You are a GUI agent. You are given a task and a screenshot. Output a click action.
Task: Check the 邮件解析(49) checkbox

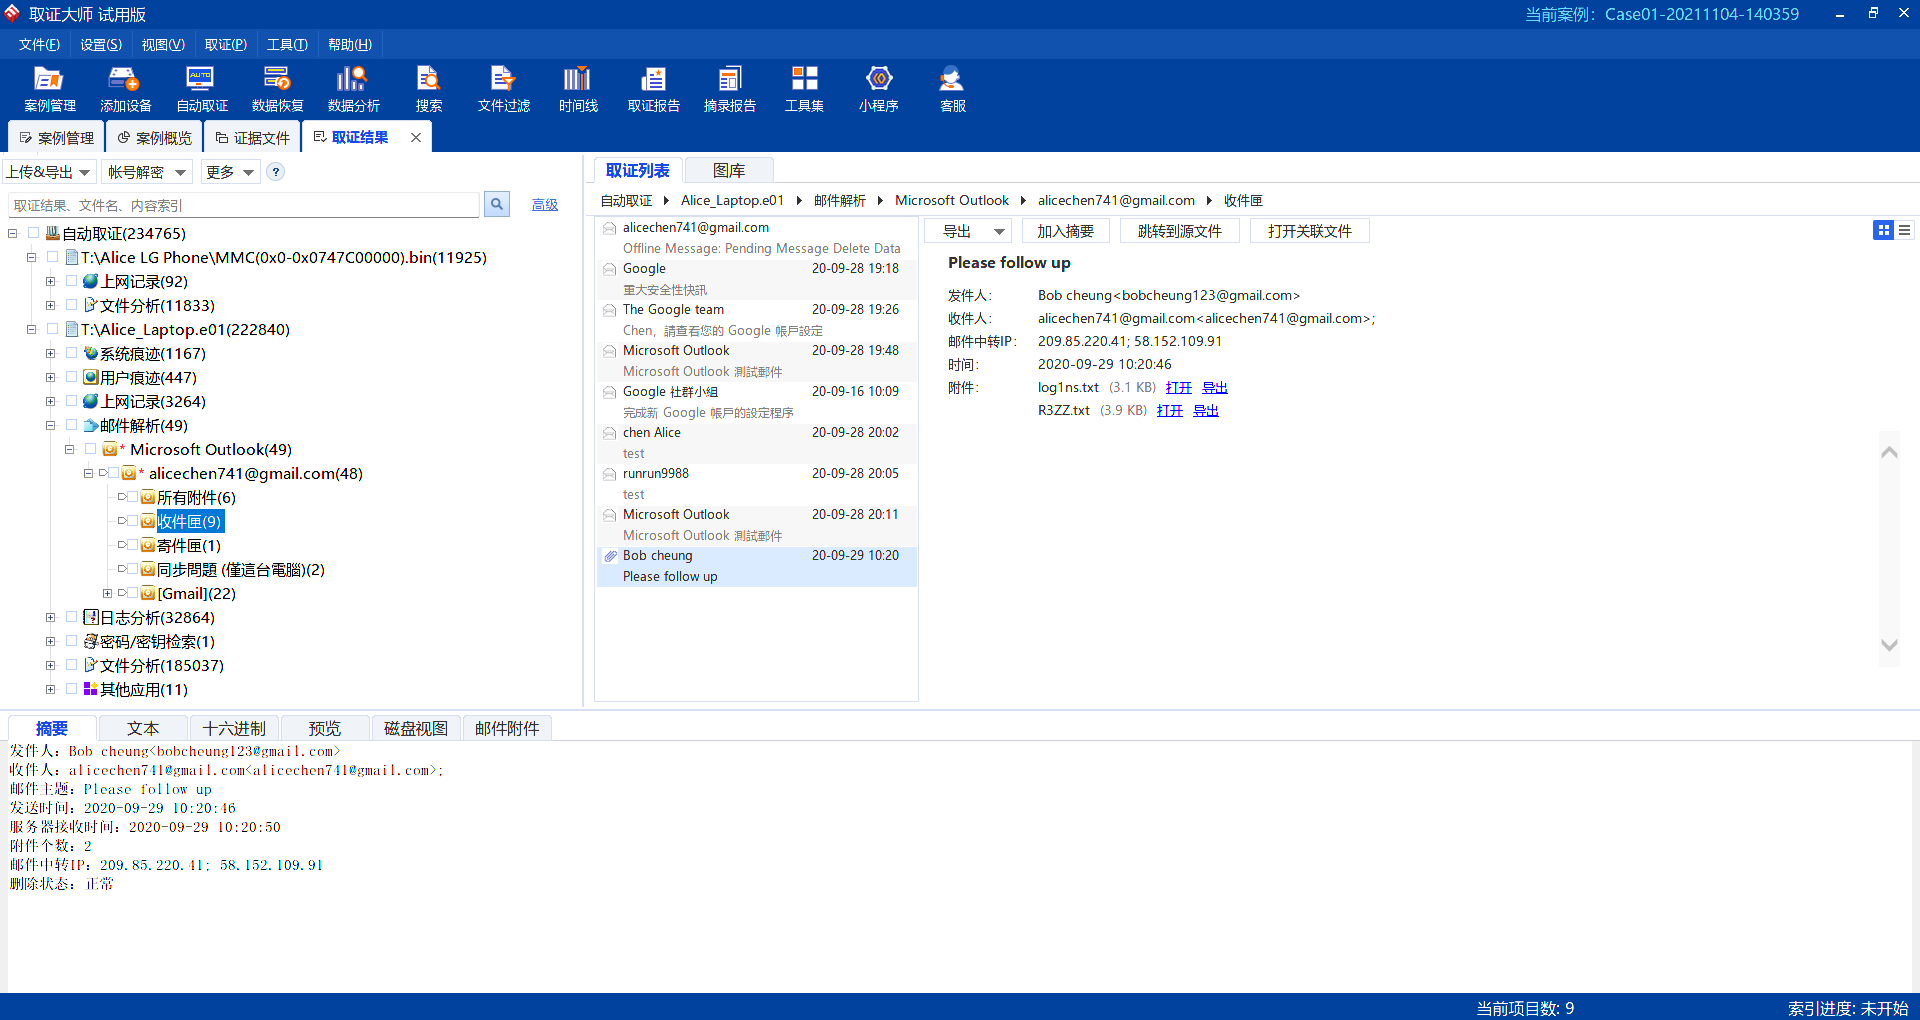71,425
